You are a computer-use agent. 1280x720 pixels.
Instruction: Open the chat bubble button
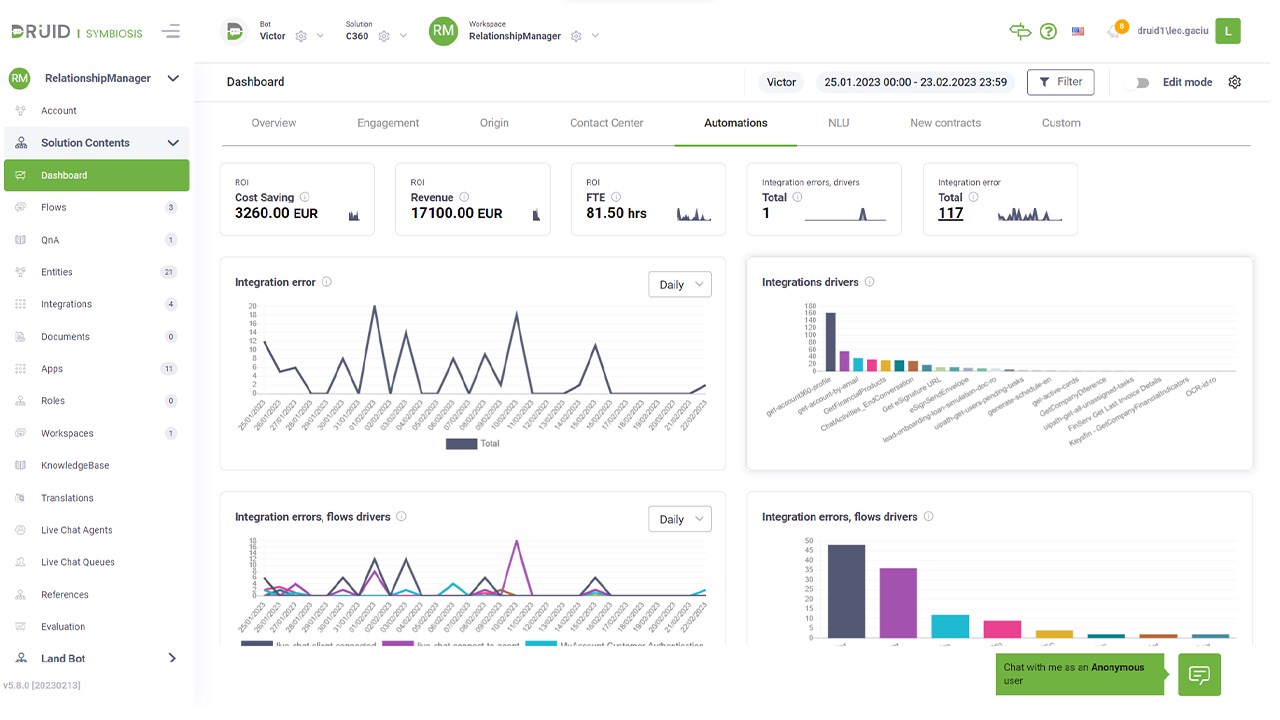point(1199,675)
